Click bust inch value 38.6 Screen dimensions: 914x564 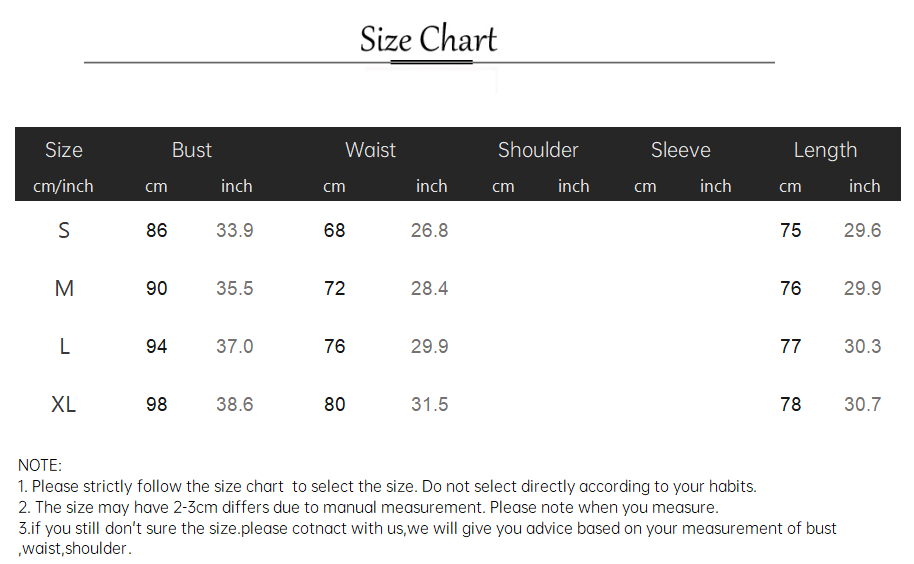click(235, 404)
